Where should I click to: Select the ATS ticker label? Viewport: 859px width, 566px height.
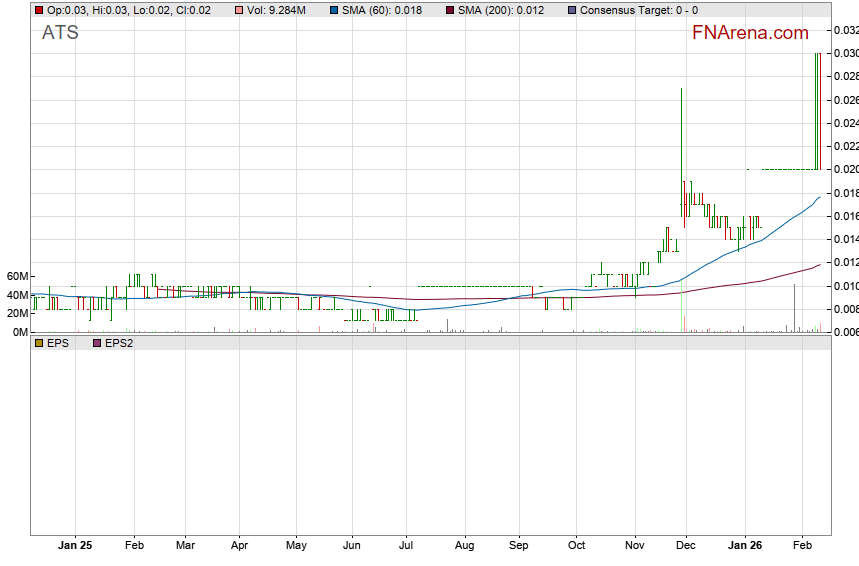60,33
